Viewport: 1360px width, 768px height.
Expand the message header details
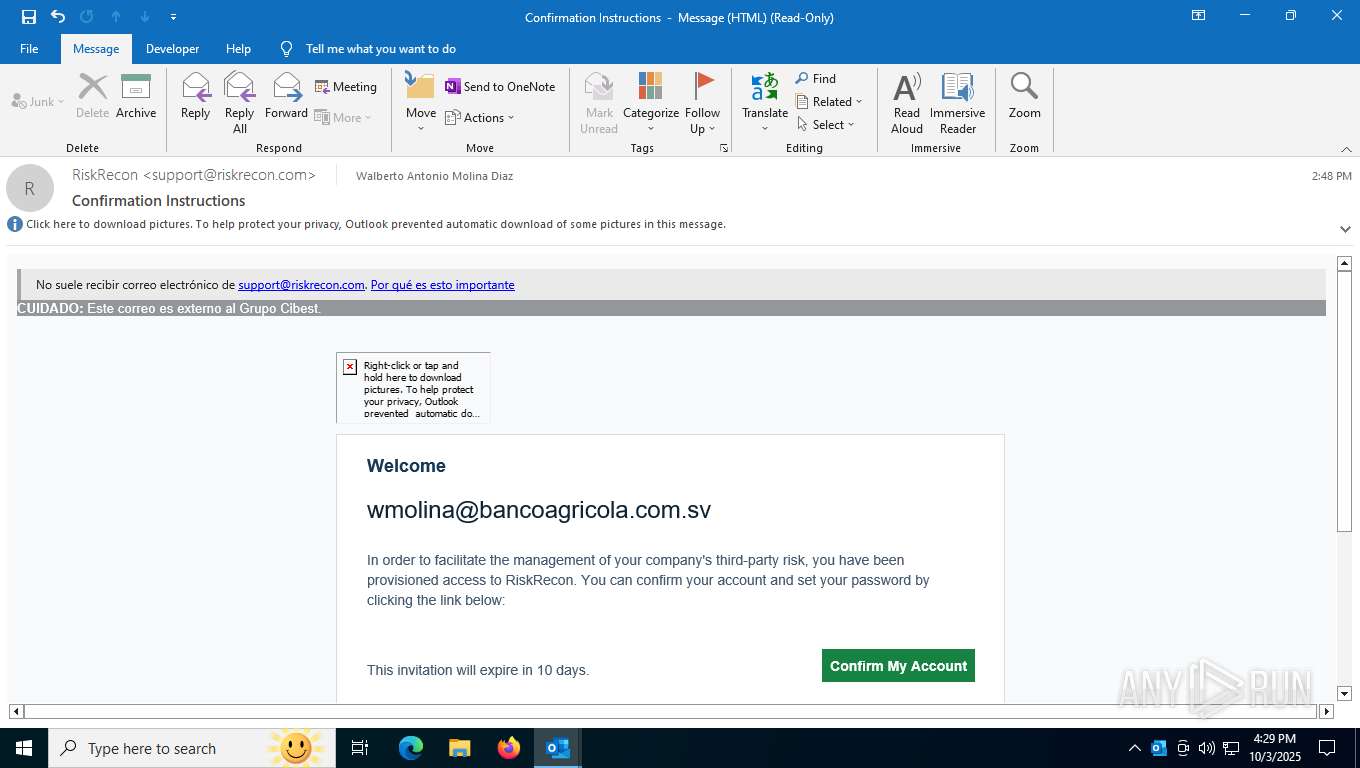pos(1345,229)
